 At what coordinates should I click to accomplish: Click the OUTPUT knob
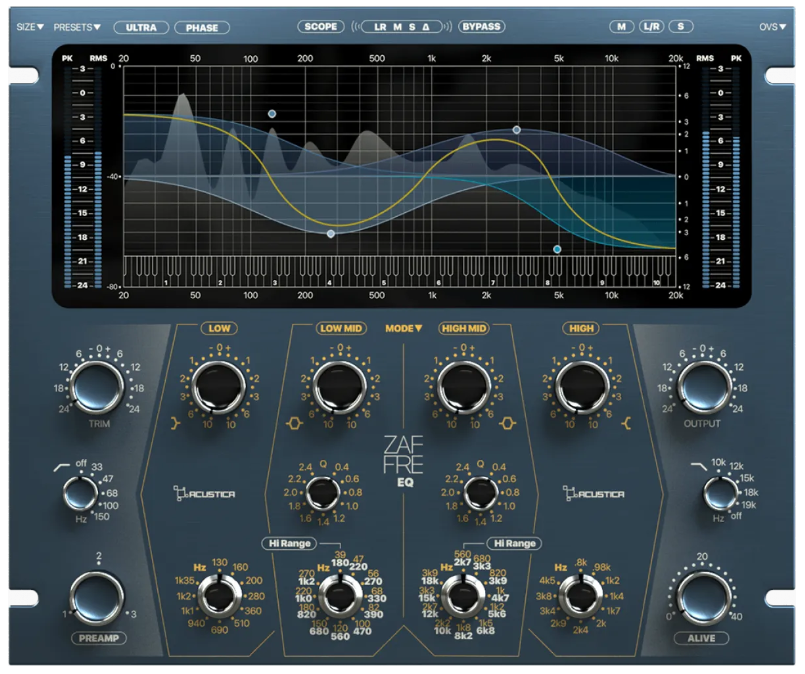(x=704, y=387)
